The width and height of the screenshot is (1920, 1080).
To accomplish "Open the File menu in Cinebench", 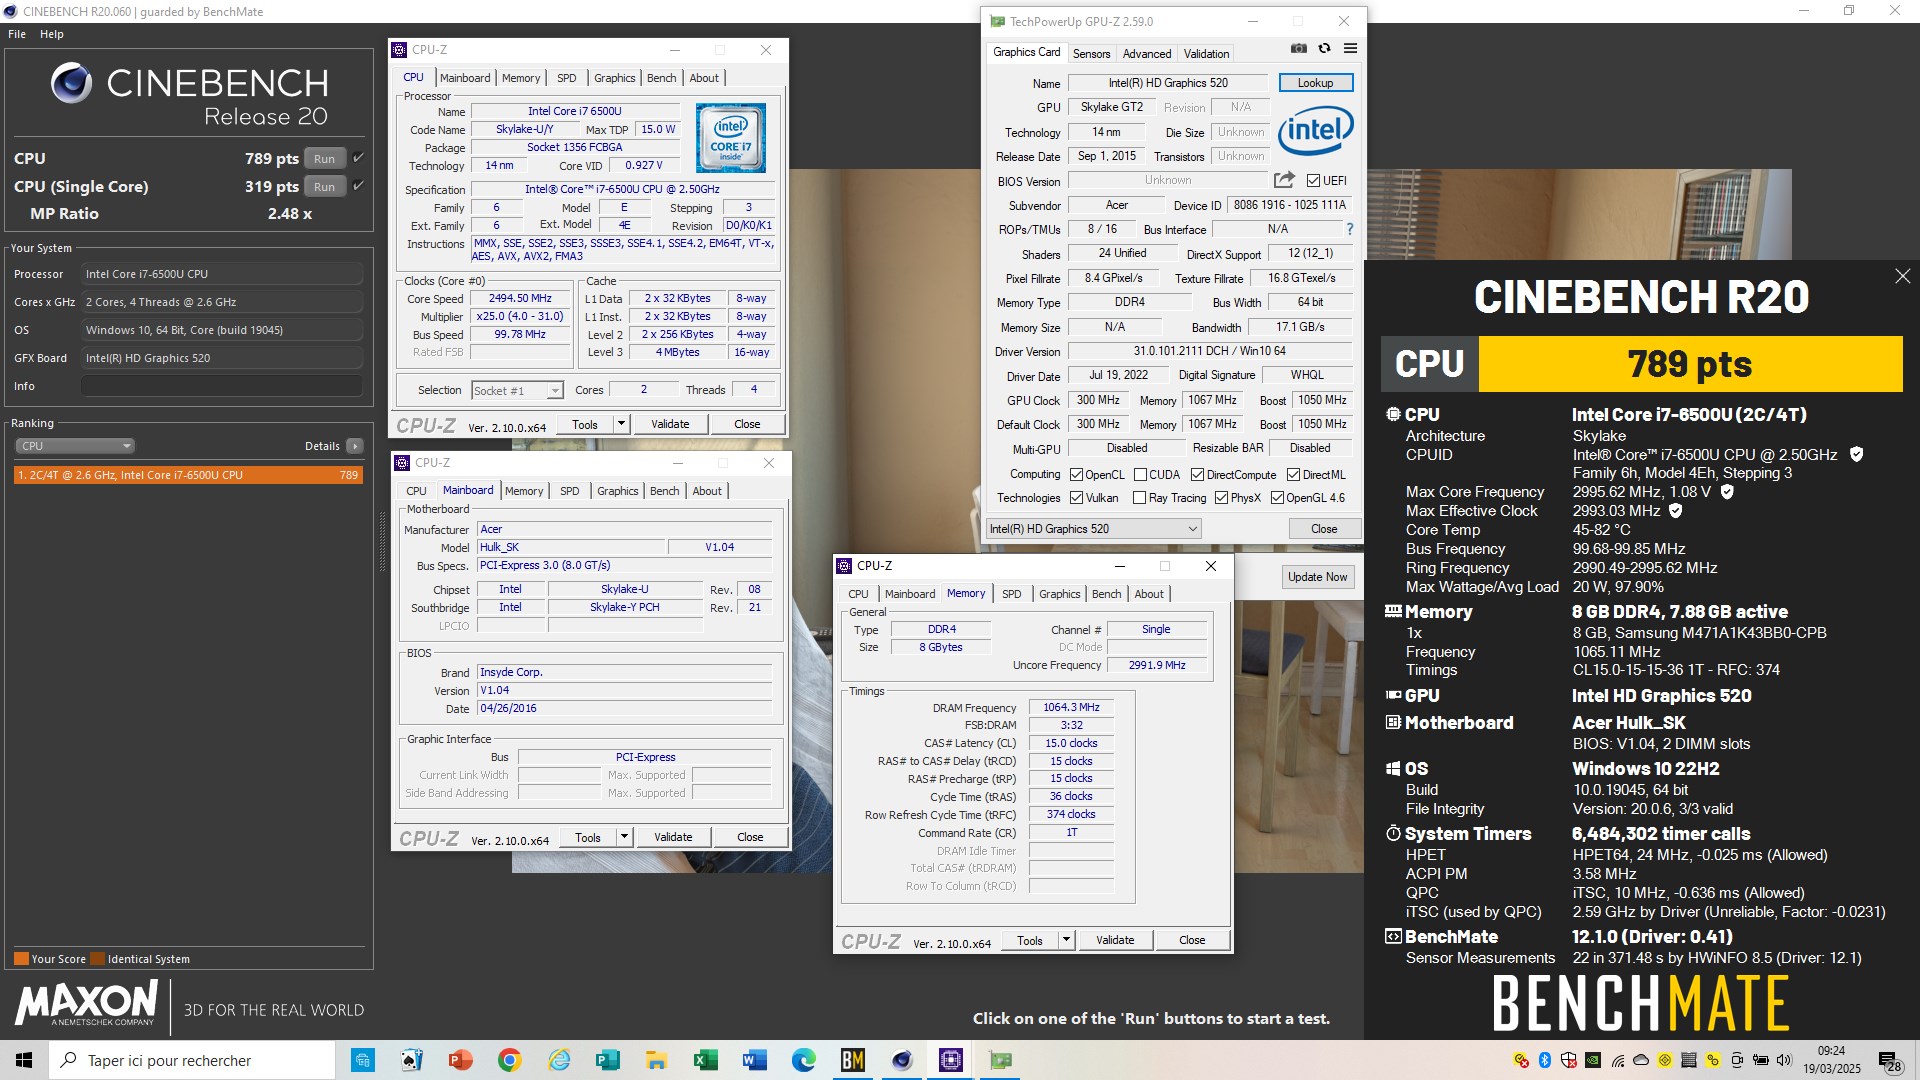I will pos(17,34).
